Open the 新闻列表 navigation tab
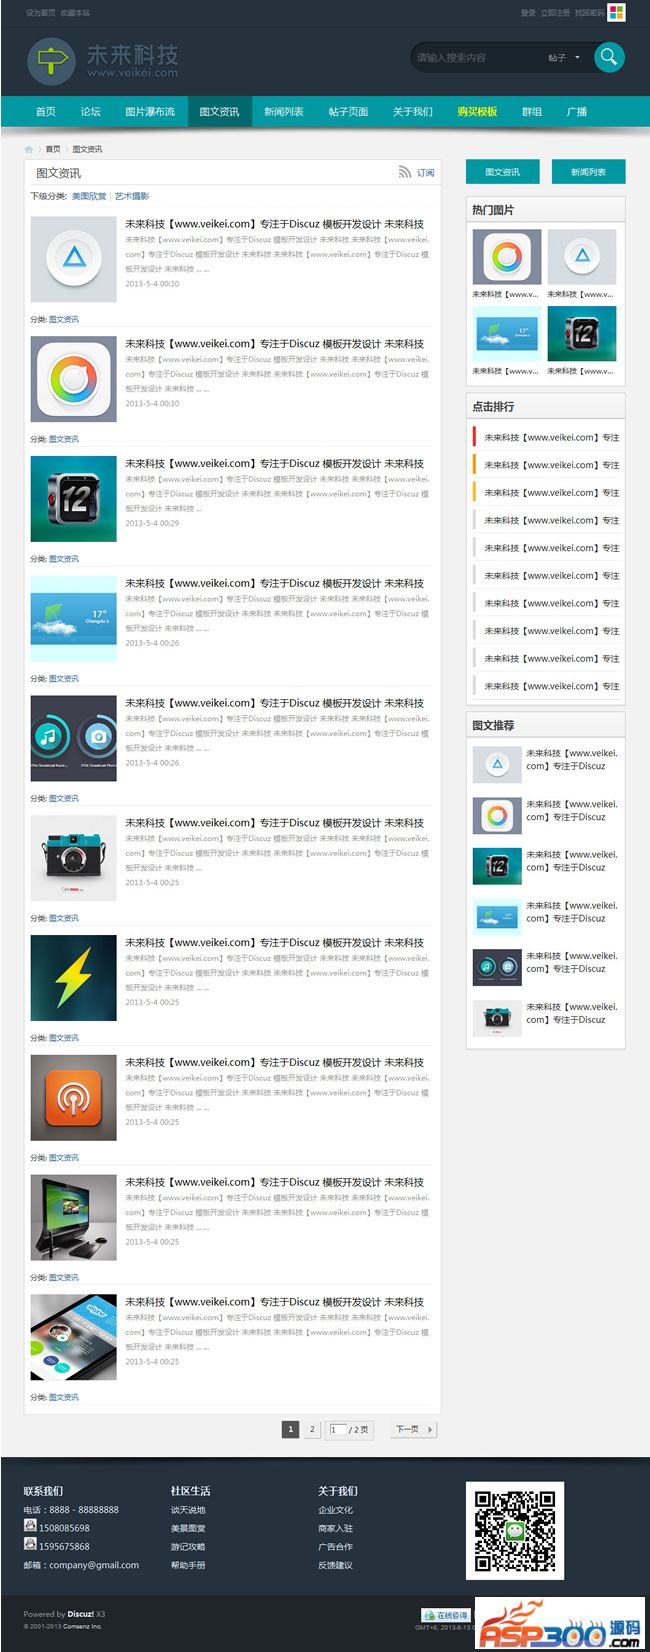Screen dimensions: 650x1652 pos(284,112)
